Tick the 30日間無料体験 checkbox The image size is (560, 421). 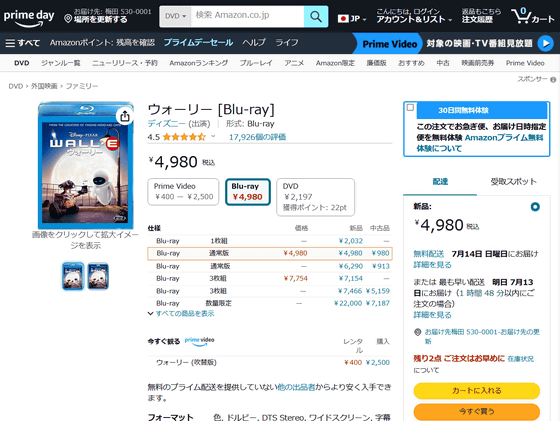click(x=410, y=107)
